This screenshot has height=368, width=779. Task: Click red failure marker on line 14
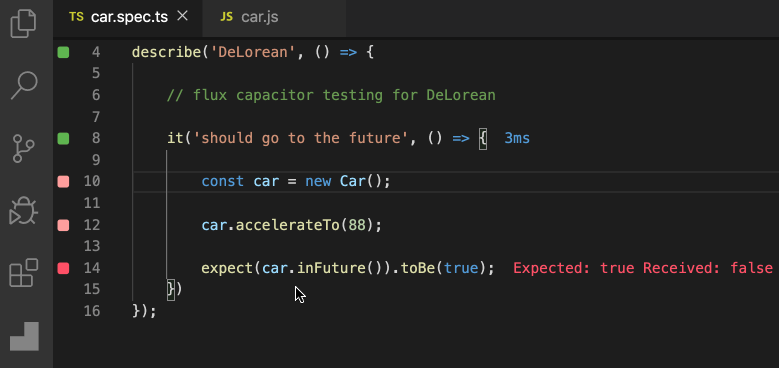[63, 269]
